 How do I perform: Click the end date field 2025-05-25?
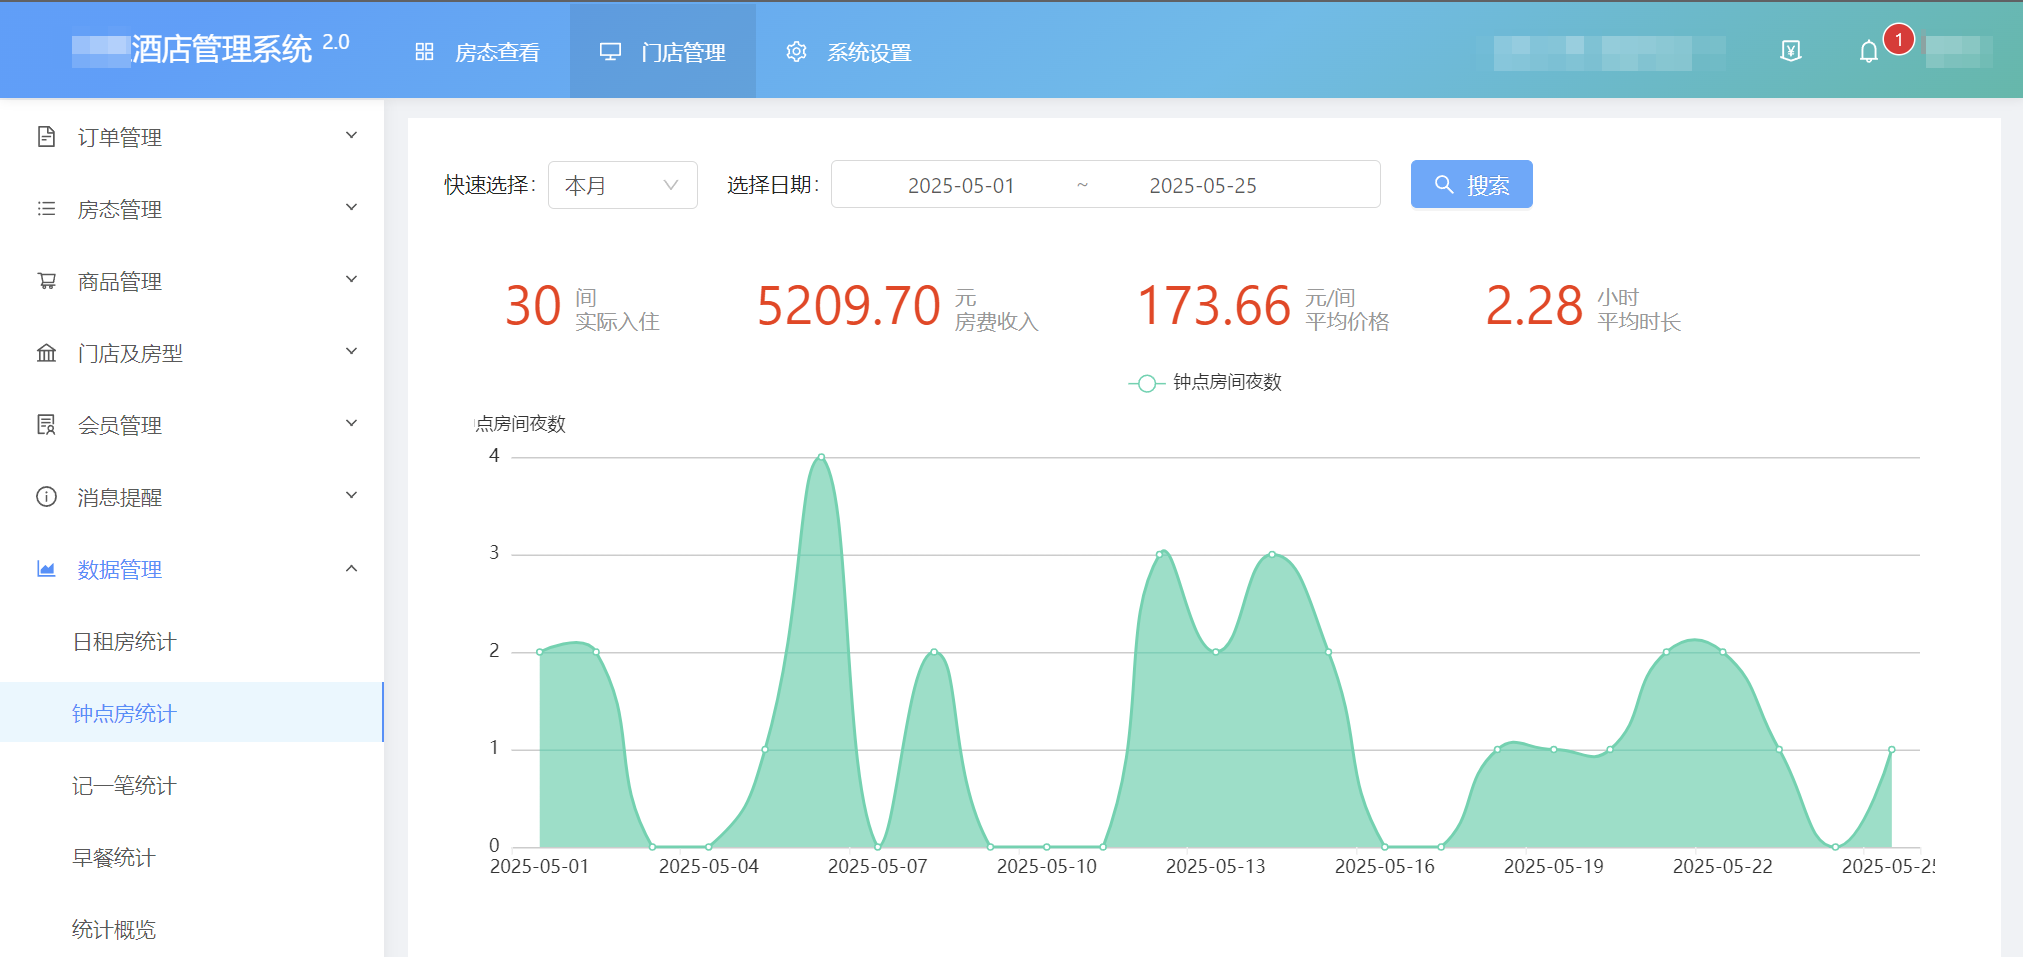coord(1203,186)
